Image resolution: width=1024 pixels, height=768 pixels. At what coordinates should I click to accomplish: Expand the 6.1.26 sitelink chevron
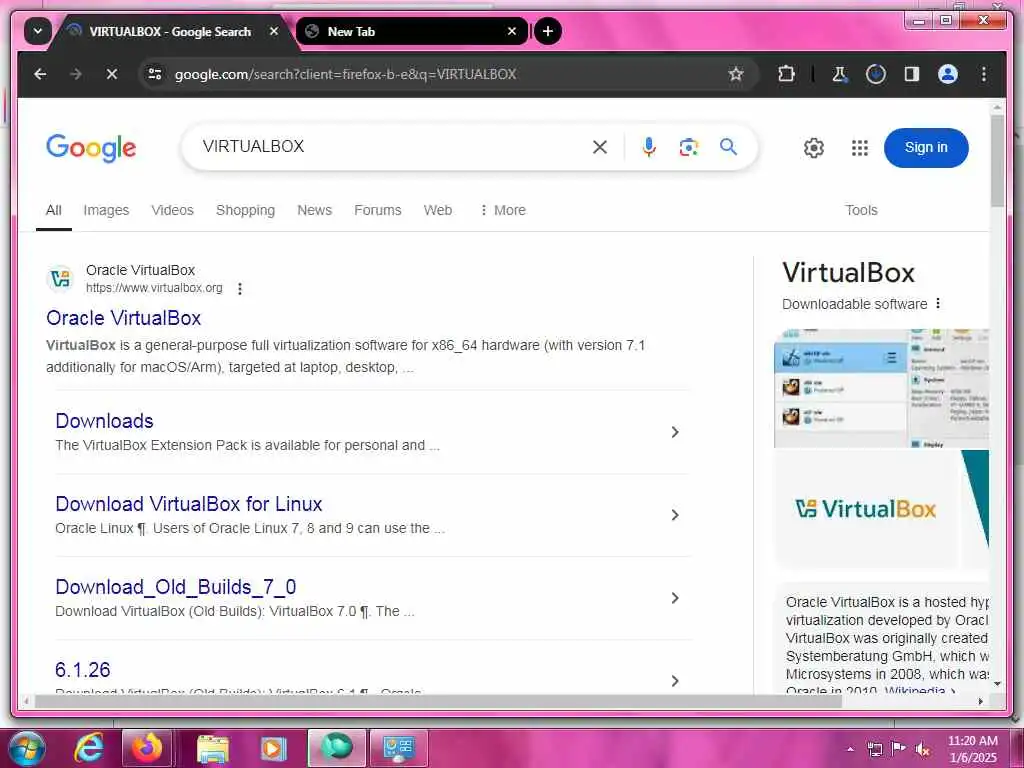click(675, 681)
